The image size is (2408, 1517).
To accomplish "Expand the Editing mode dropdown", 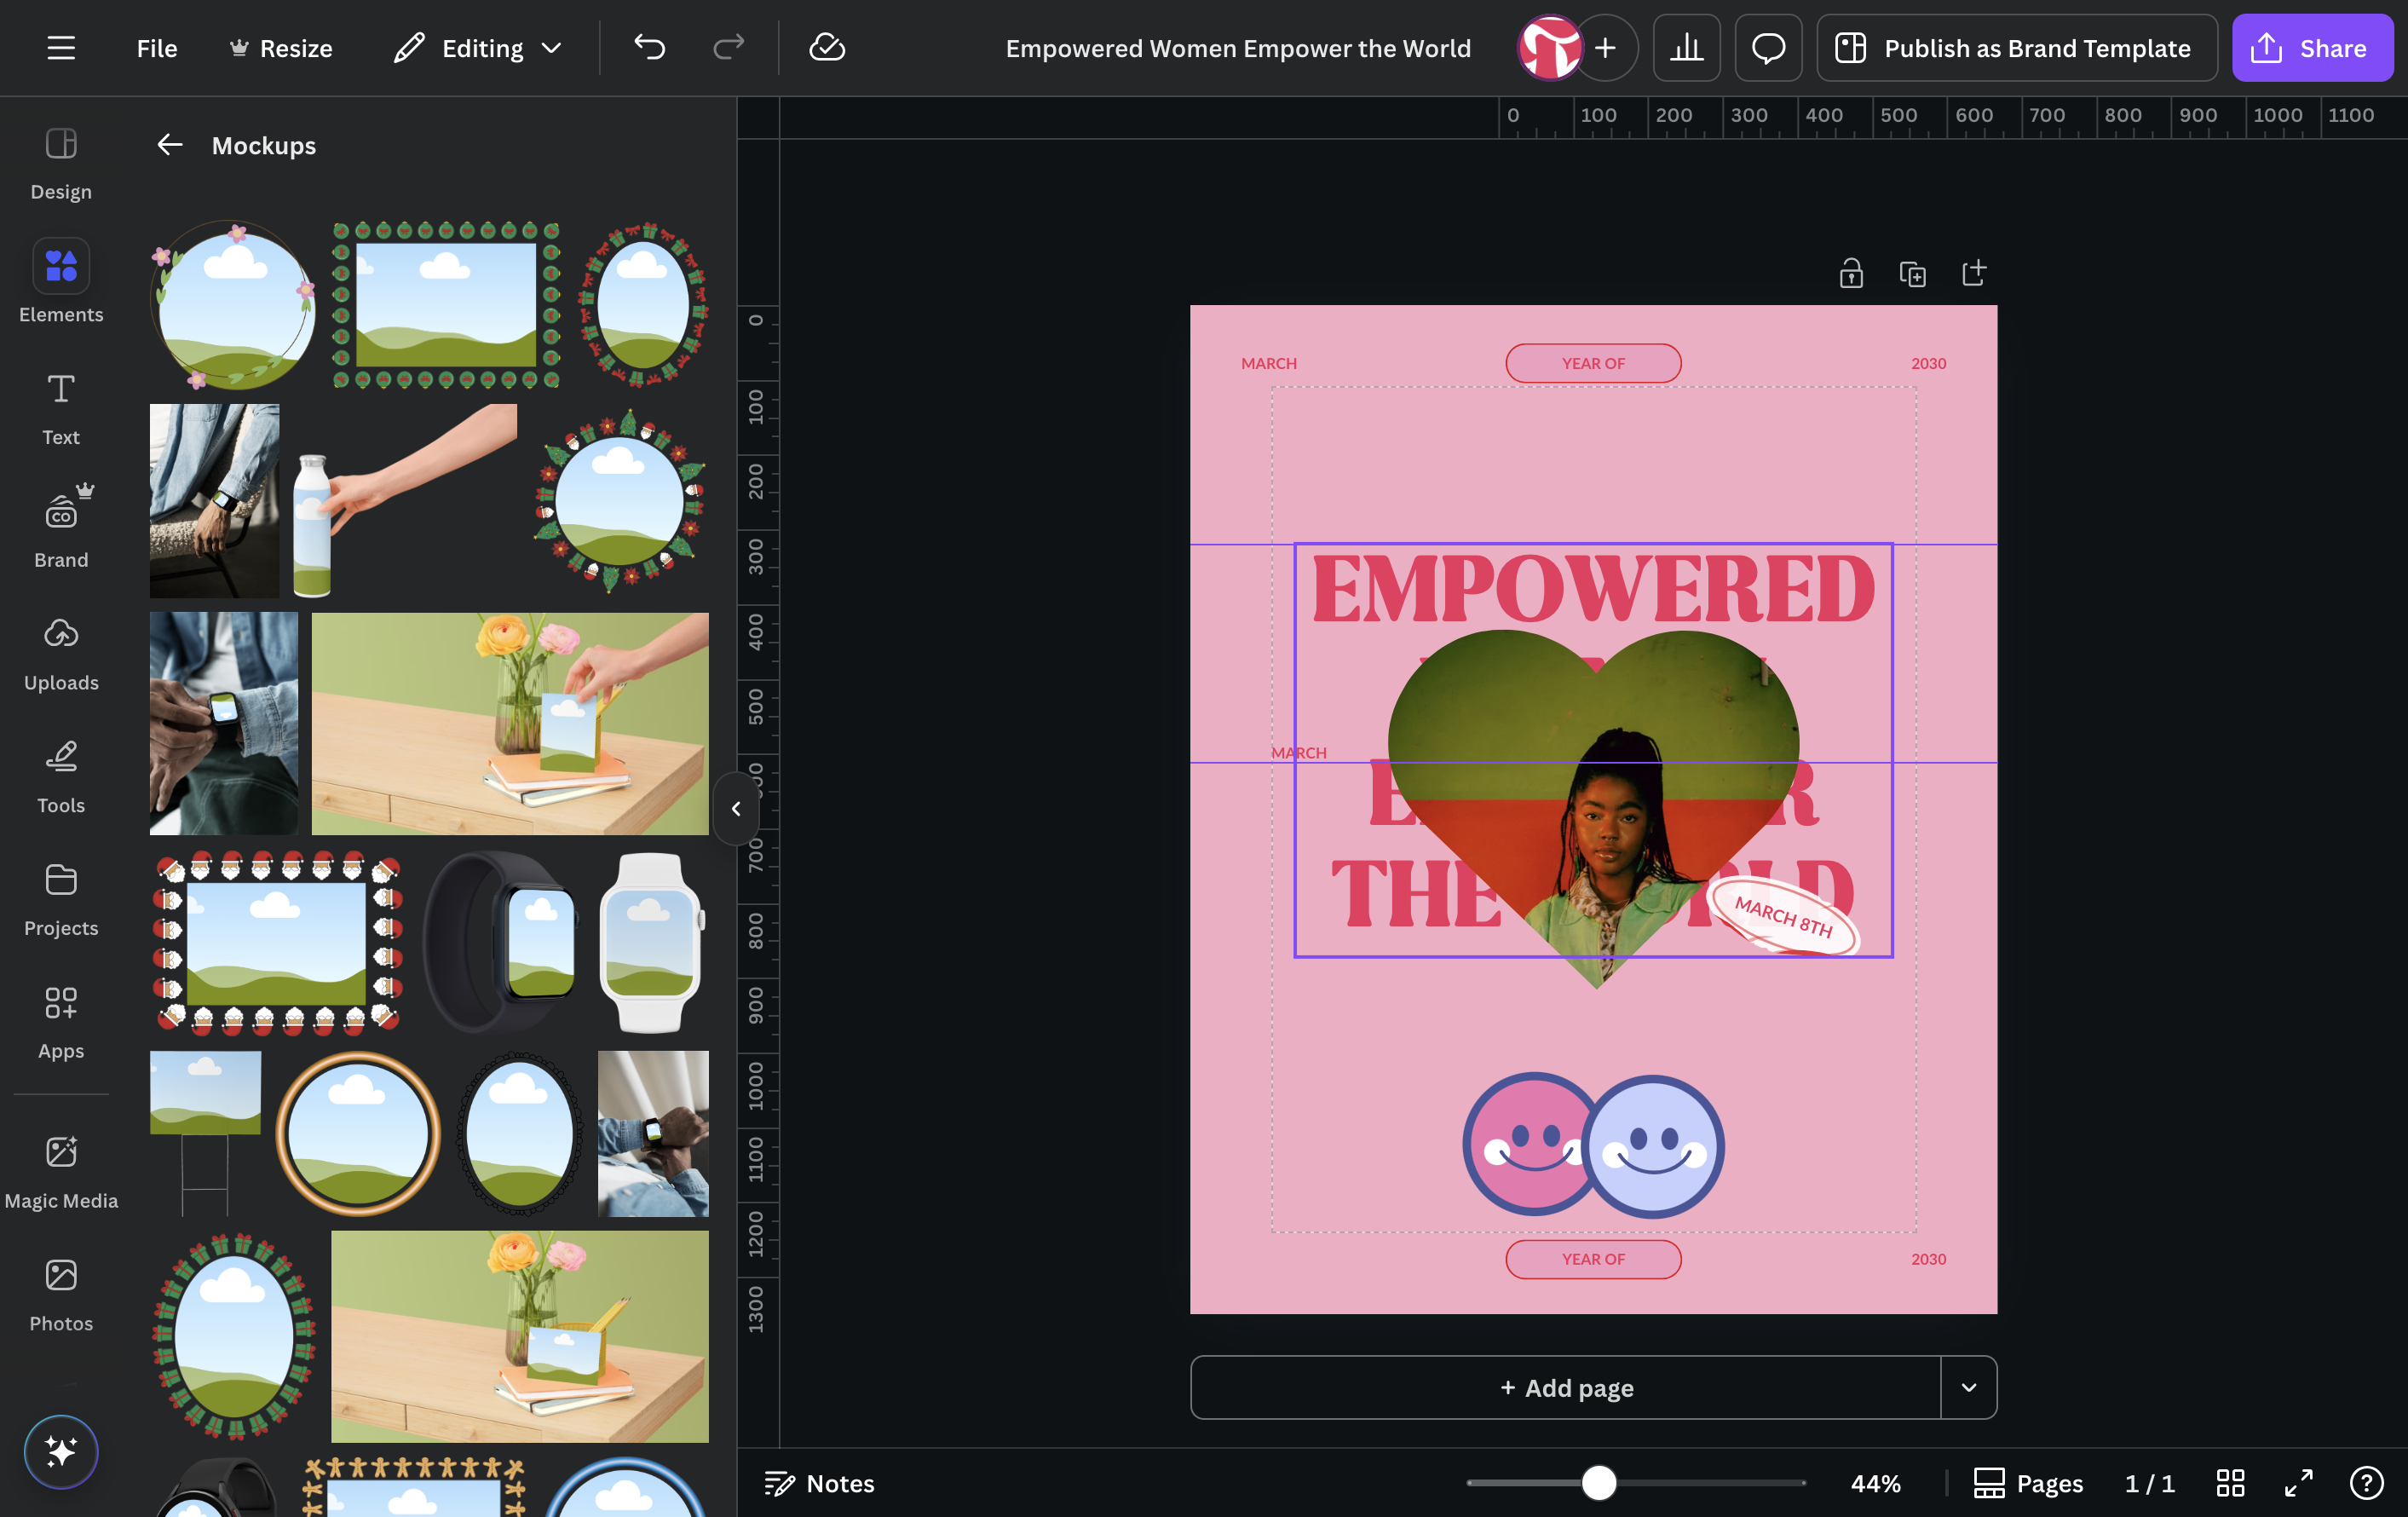I will tap(478, 48).
